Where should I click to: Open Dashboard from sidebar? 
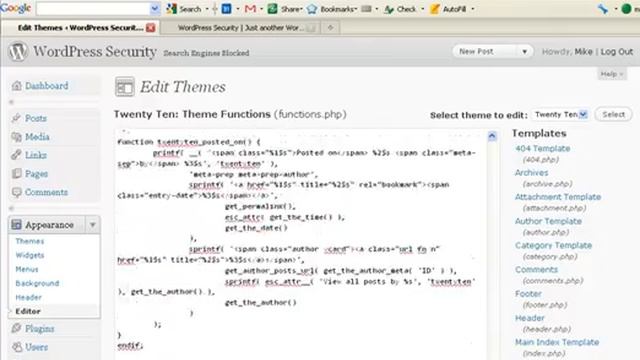click(47, 86)
